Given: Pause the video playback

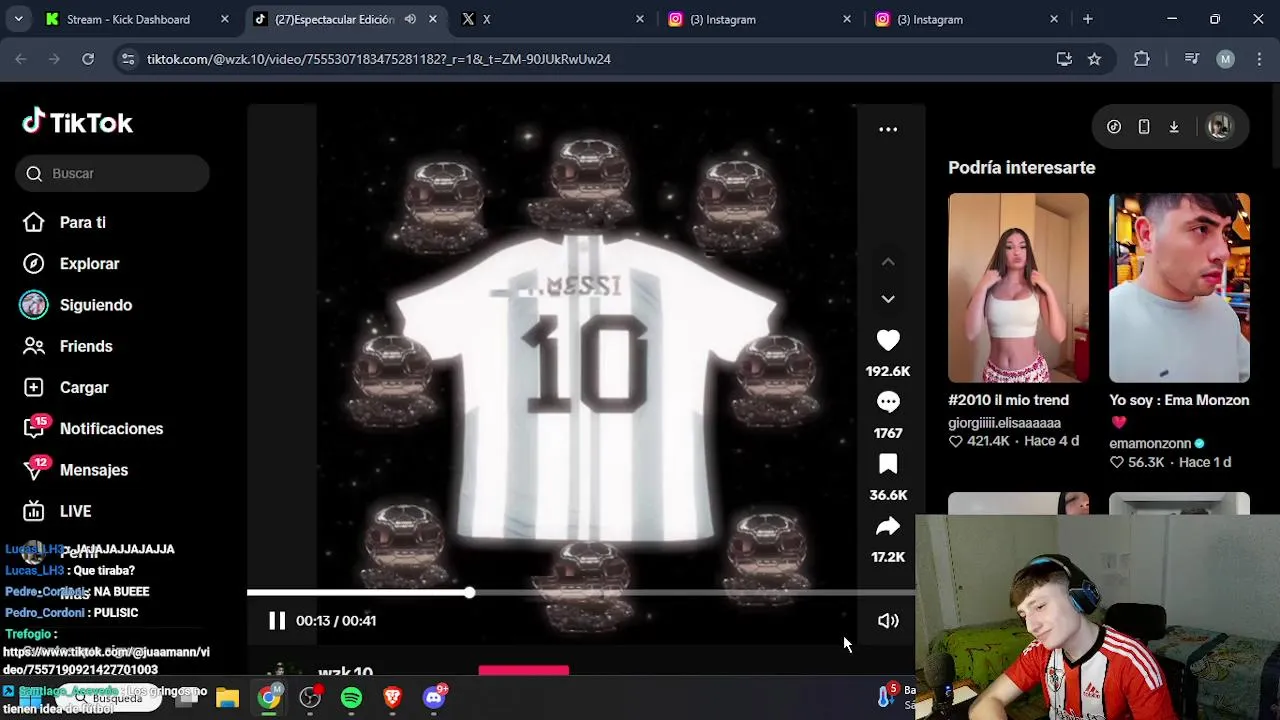Looking at the screenshot, I should 277,621.
